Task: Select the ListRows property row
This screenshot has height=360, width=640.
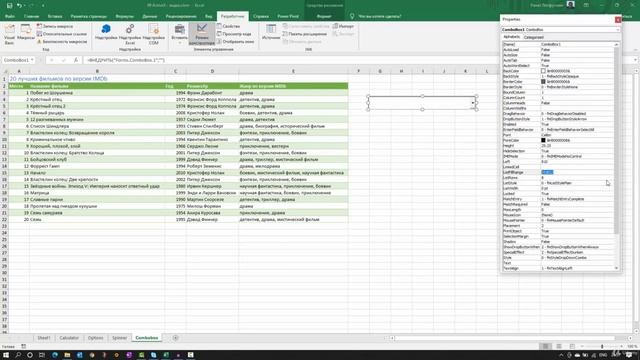Action: click(558, 178)
